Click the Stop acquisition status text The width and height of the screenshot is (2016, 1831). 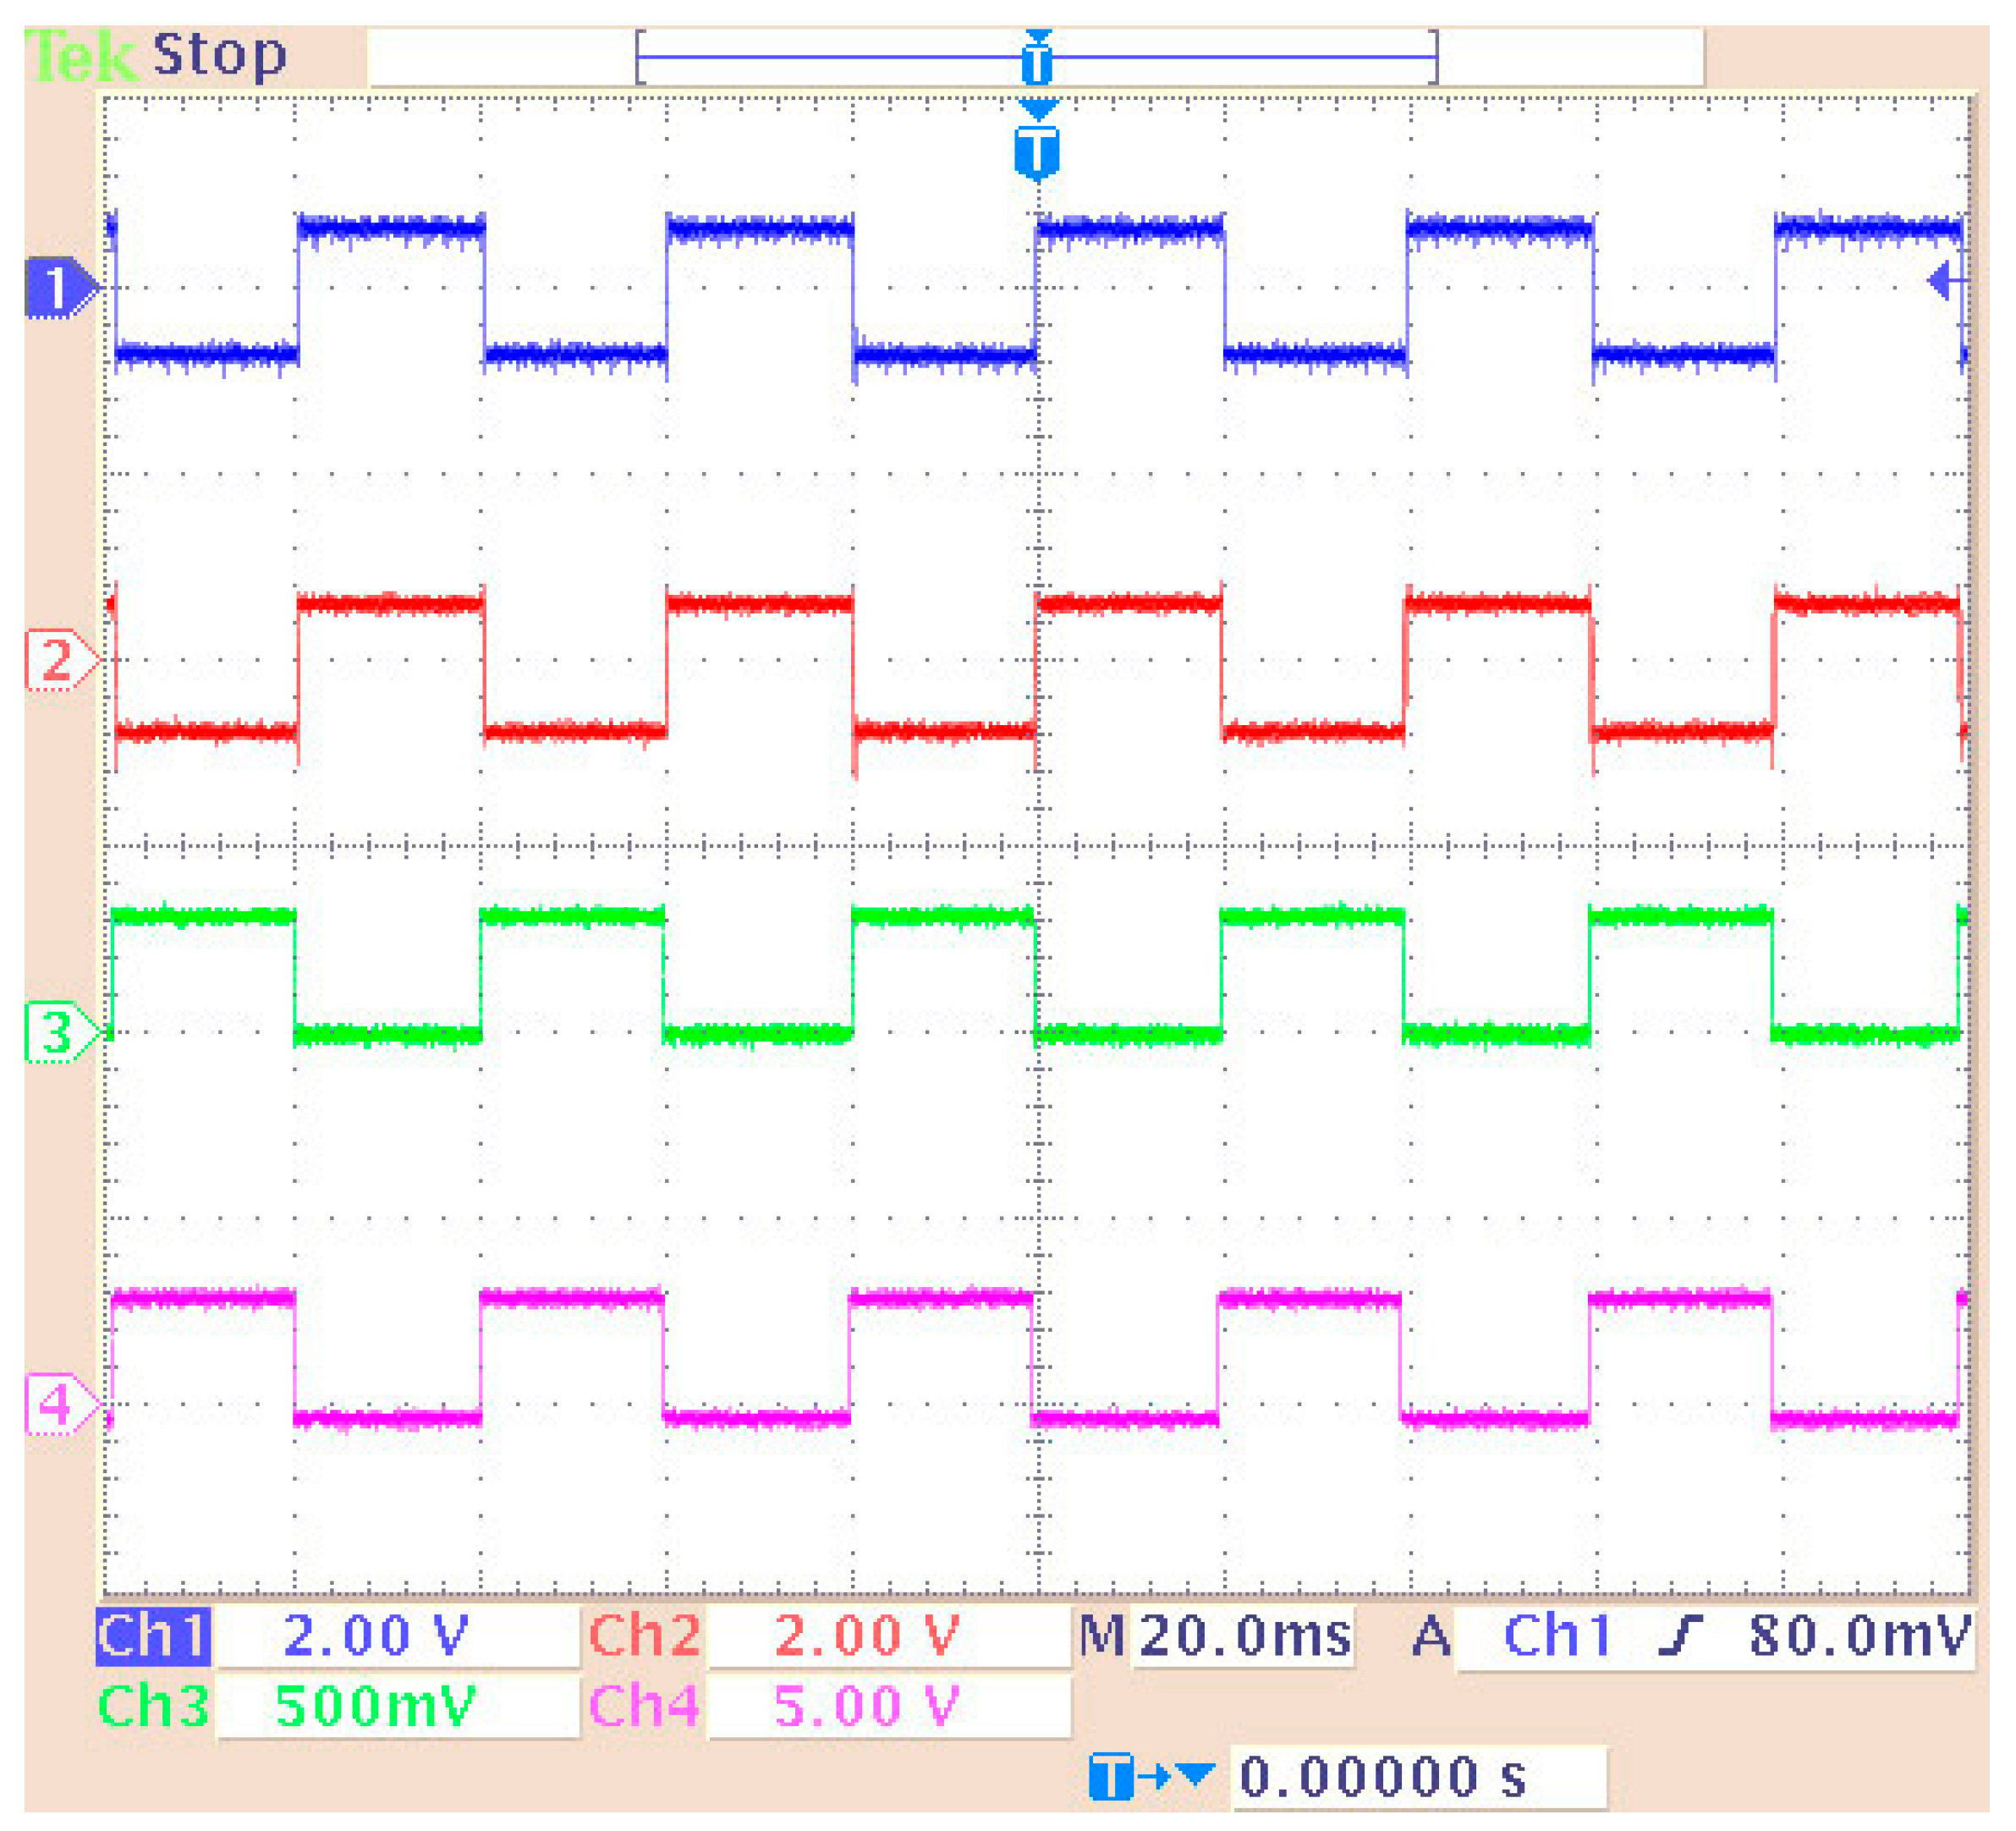[219, 53]
